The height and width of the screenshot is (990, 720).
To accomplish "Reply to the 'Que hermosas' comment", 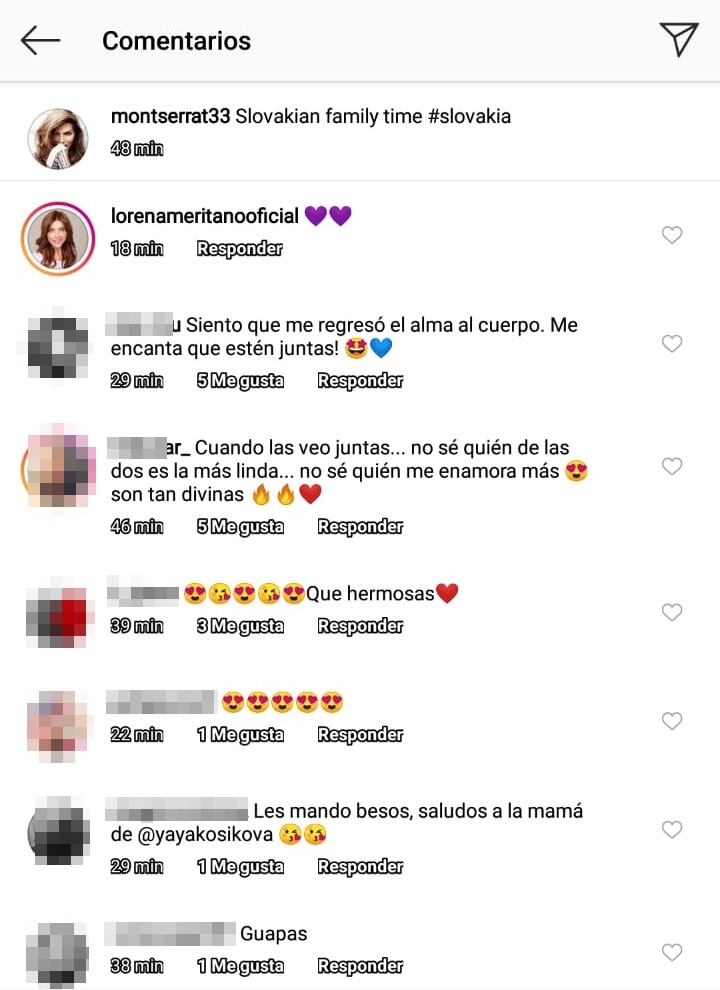I will [360, 626].
